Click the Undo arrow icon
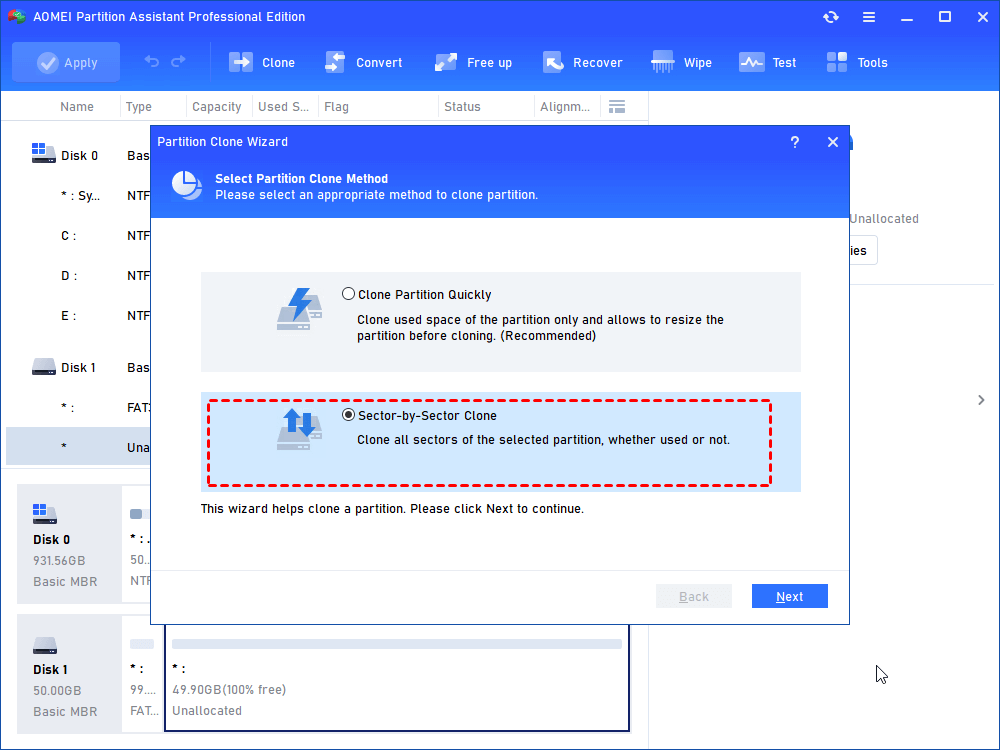This screenshot has height=750, width=1000. pos(151,61)
